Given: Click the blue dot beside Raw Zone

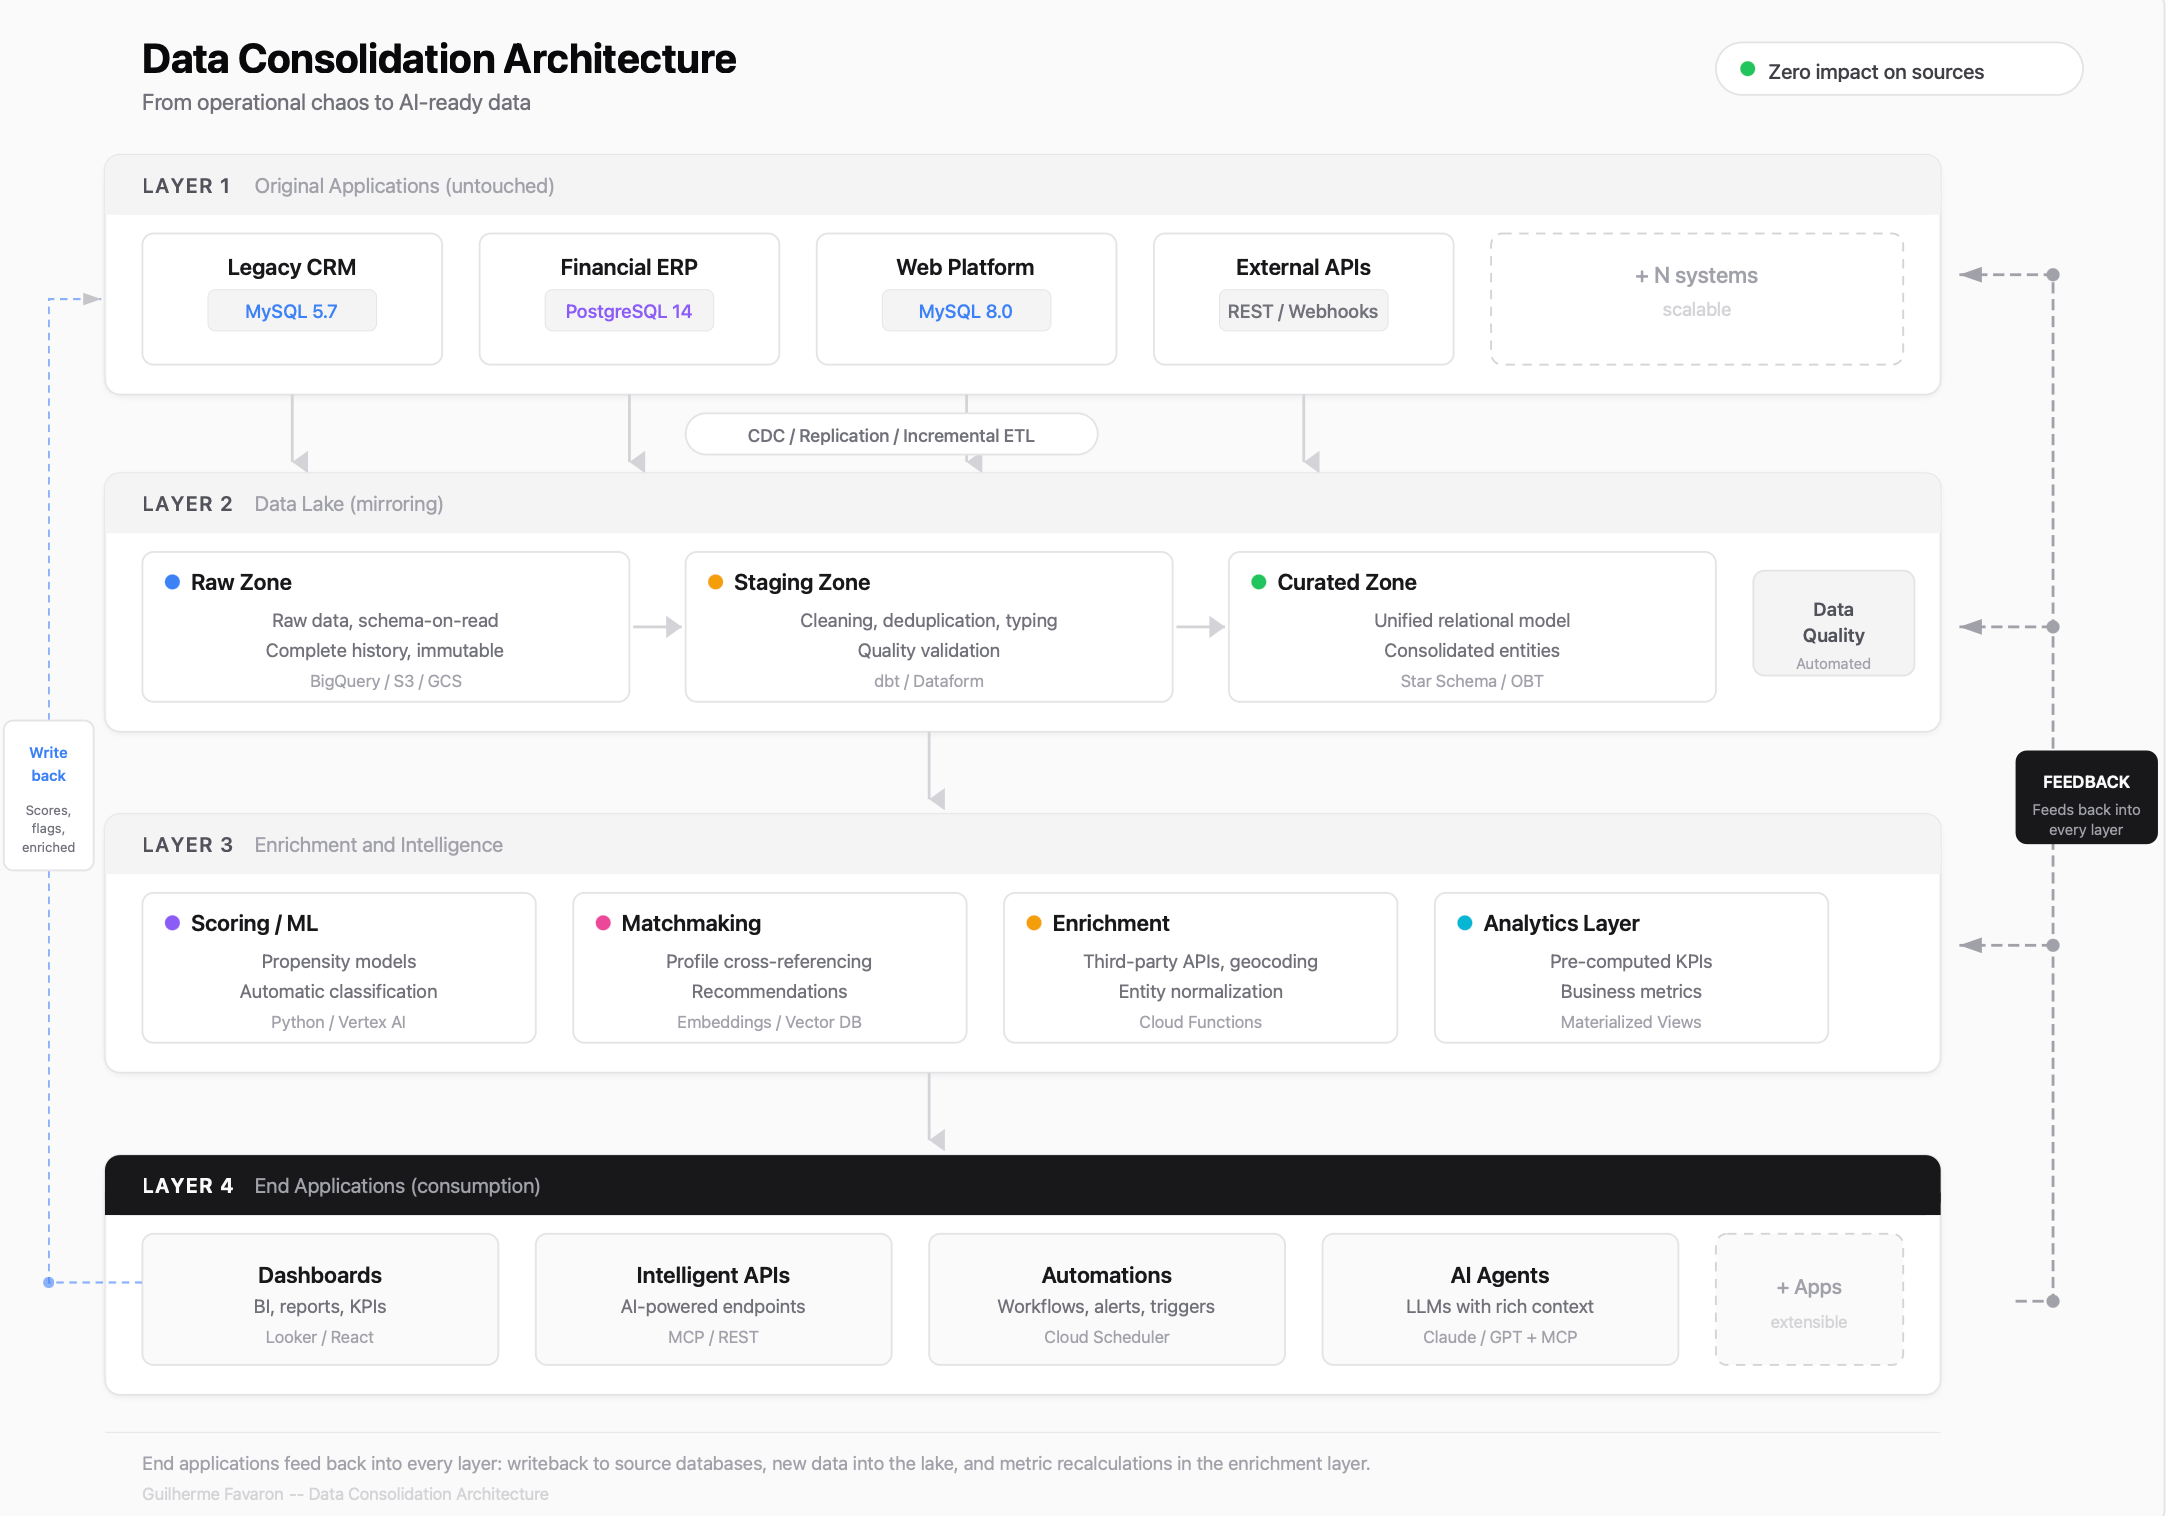Looking at the screenshot, I should 172,581.
